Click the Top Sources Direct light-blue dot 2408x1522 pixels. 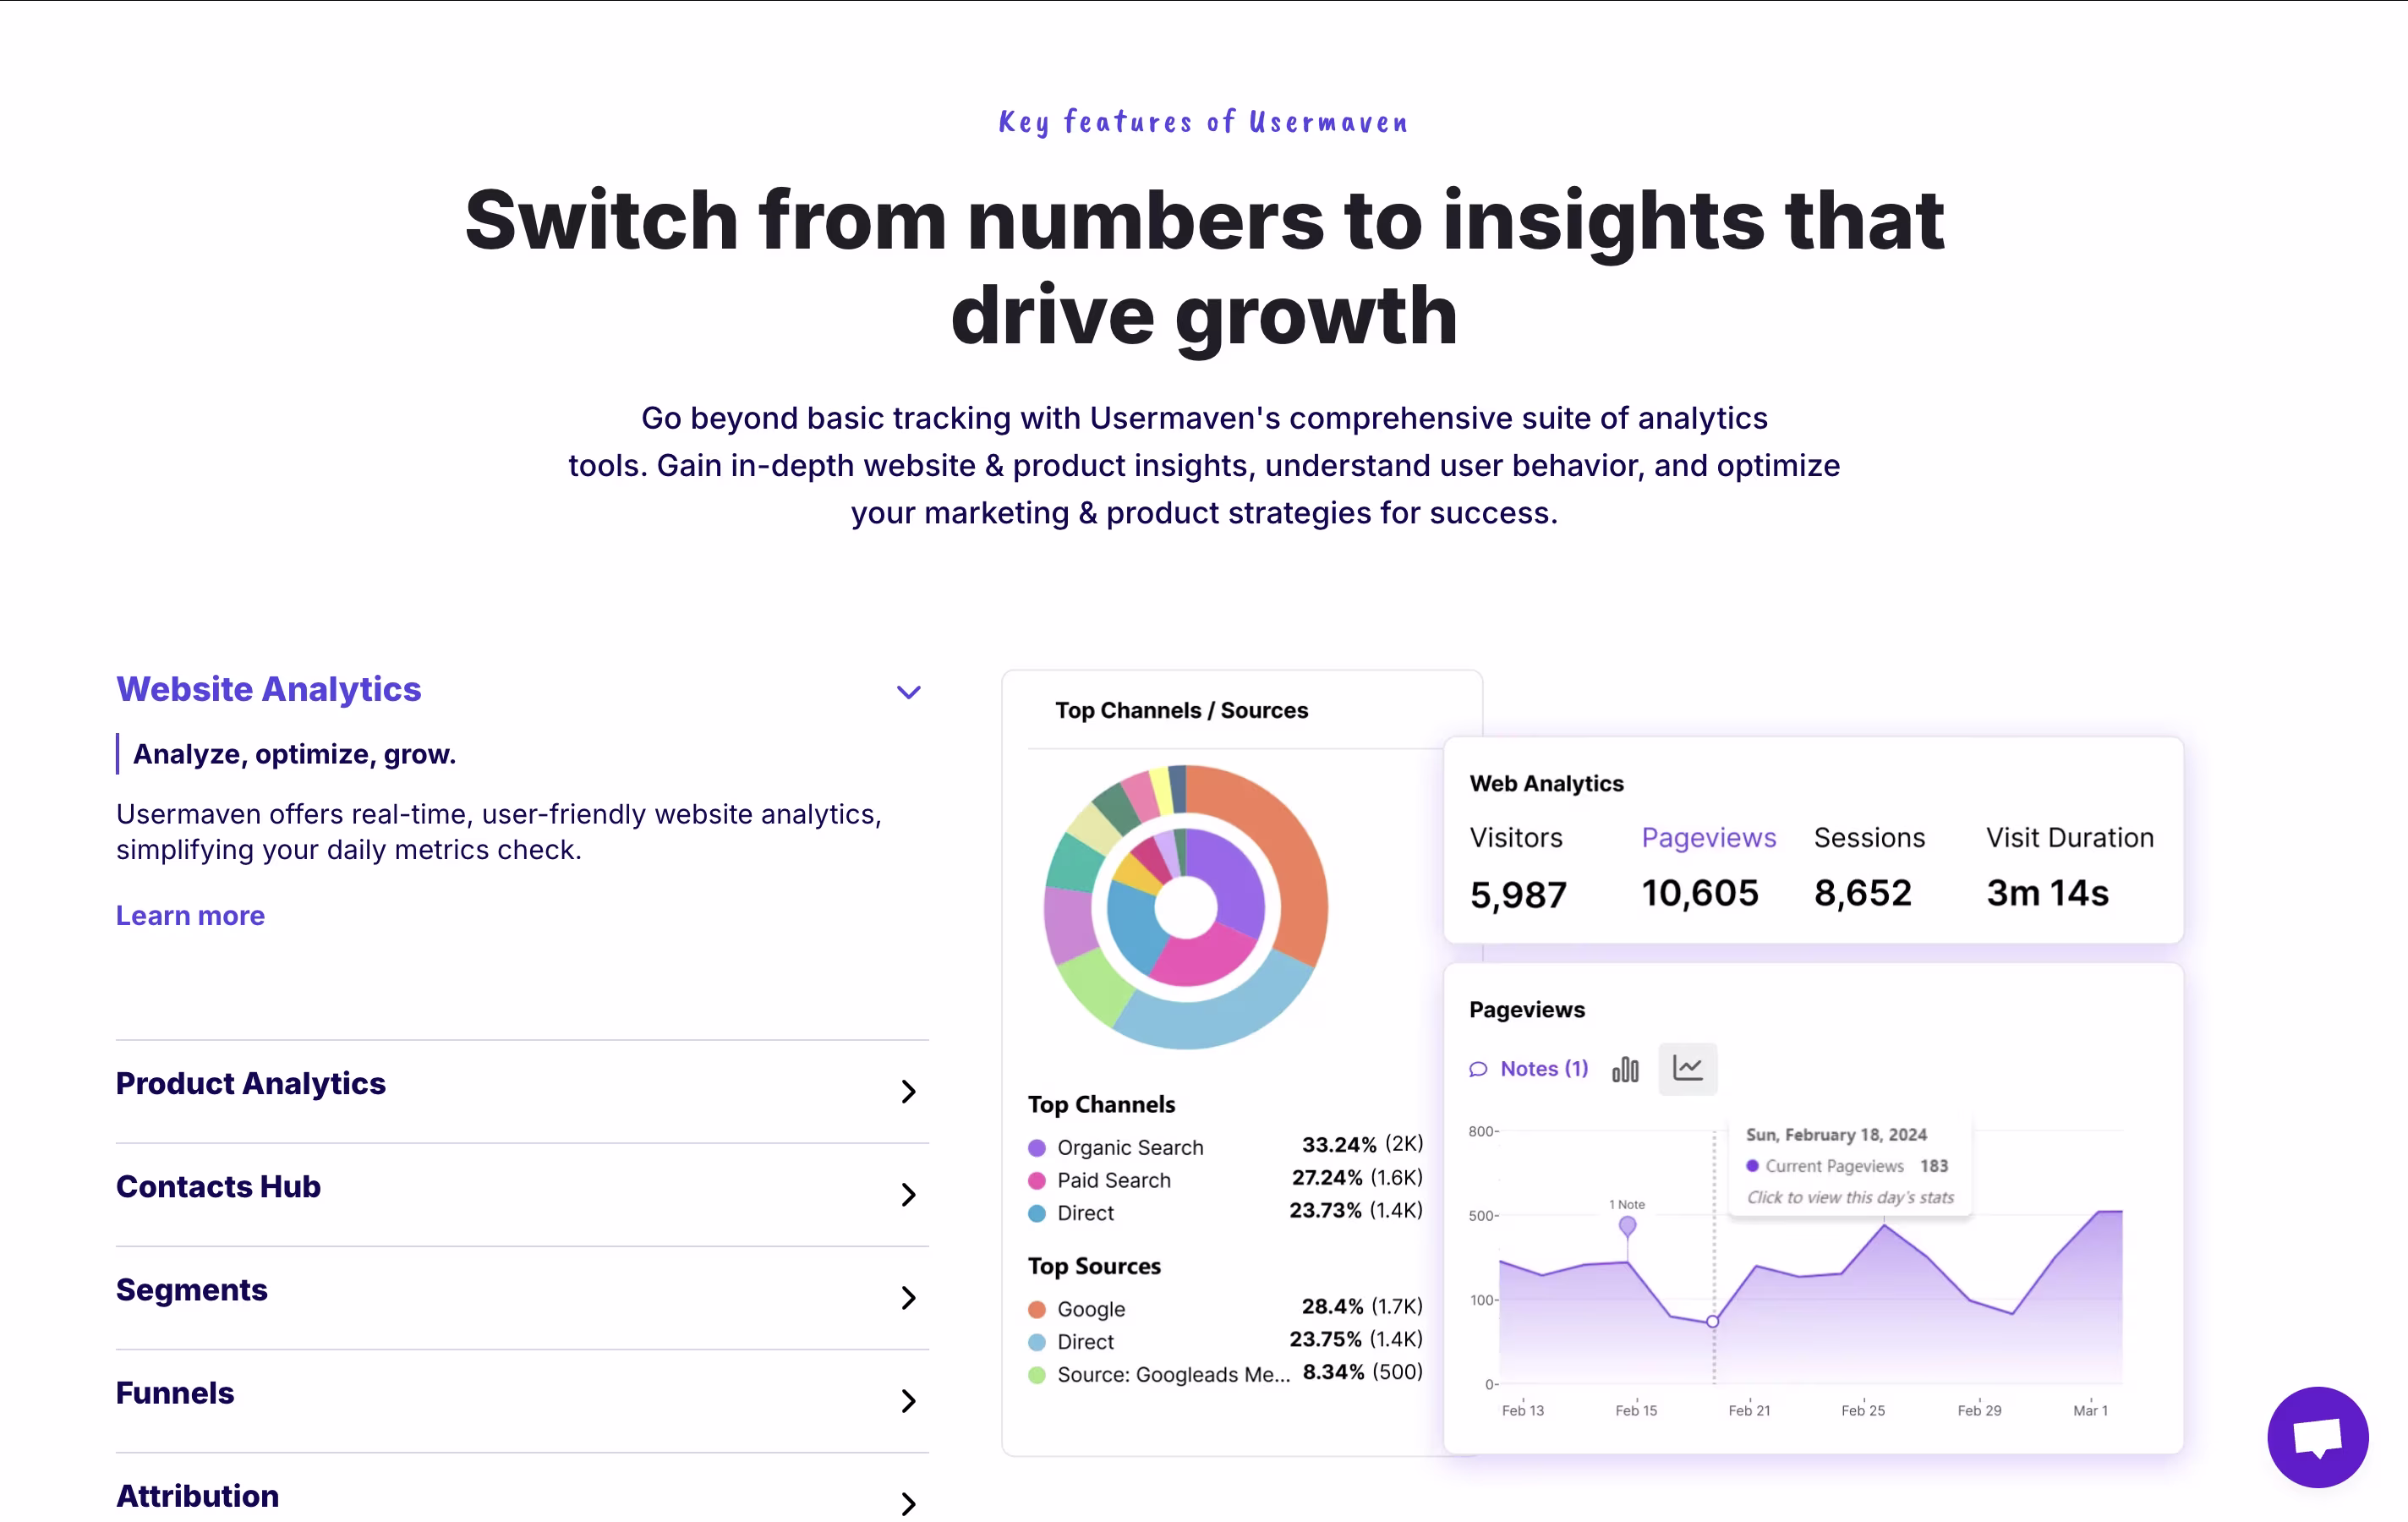tap(1037, 1342)
